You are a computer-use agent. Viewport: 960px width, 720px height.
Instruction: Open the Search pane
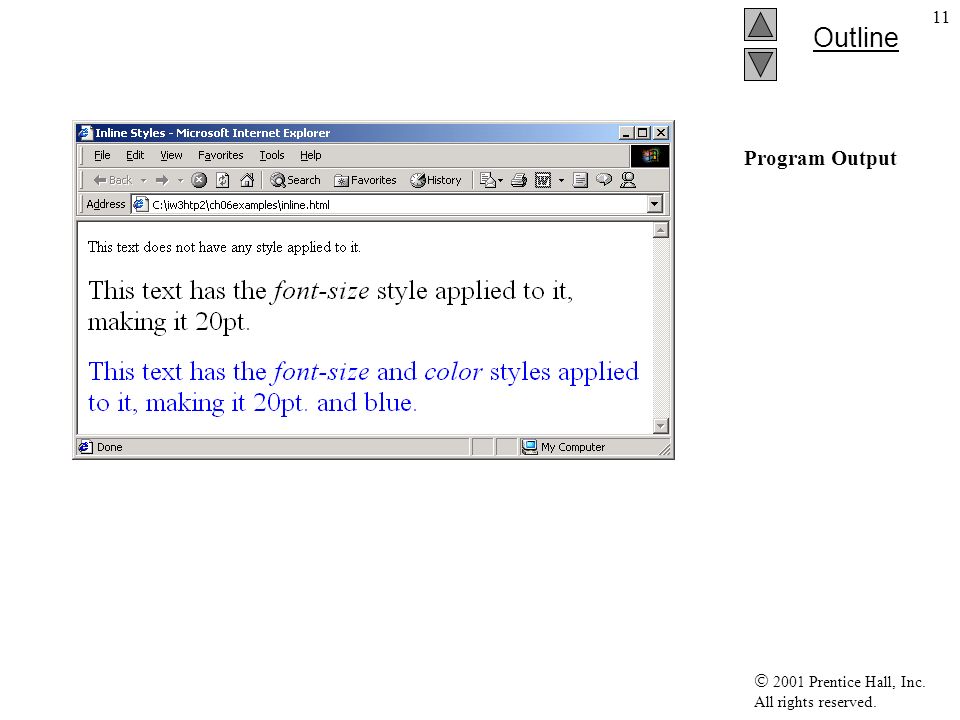point(295,180)
